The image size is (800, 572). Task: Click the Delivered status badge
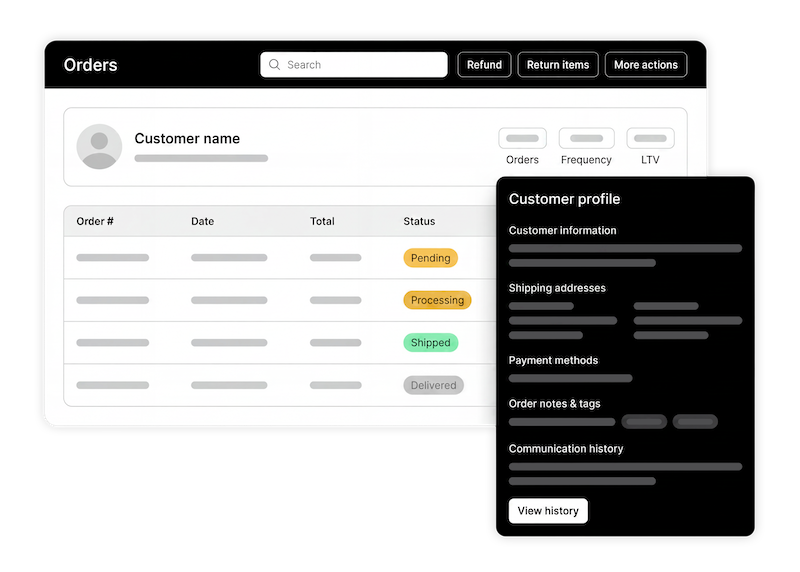coord(434,385)
